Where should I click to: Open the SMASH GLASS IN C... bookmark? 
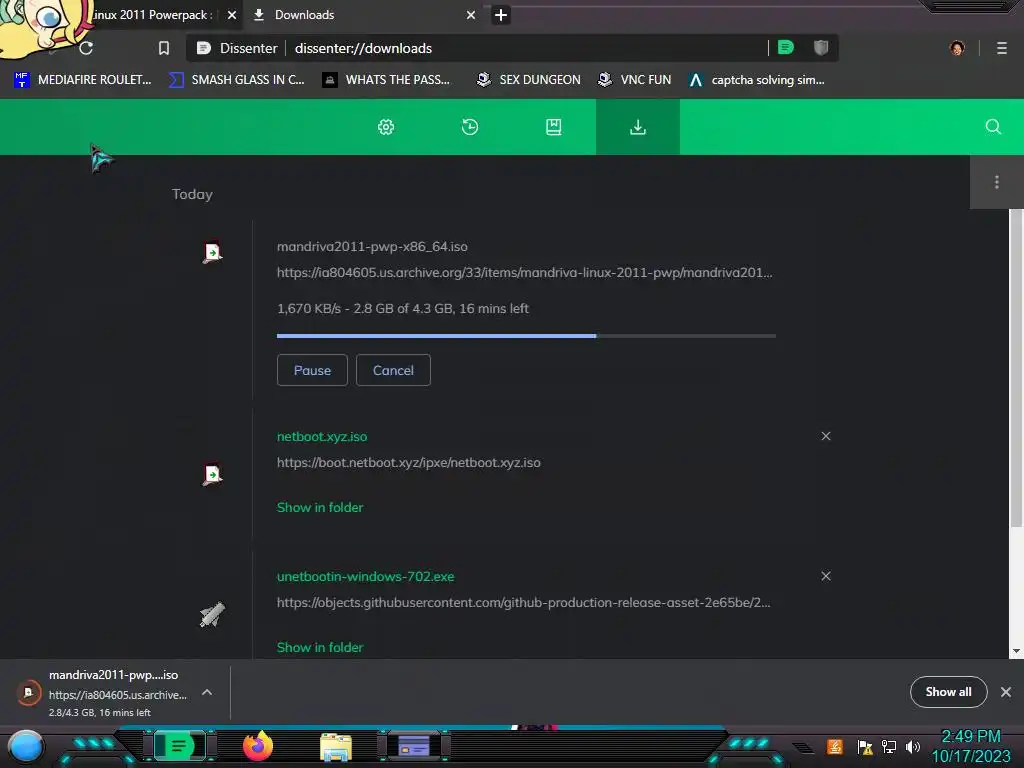[x=236, y=80]
